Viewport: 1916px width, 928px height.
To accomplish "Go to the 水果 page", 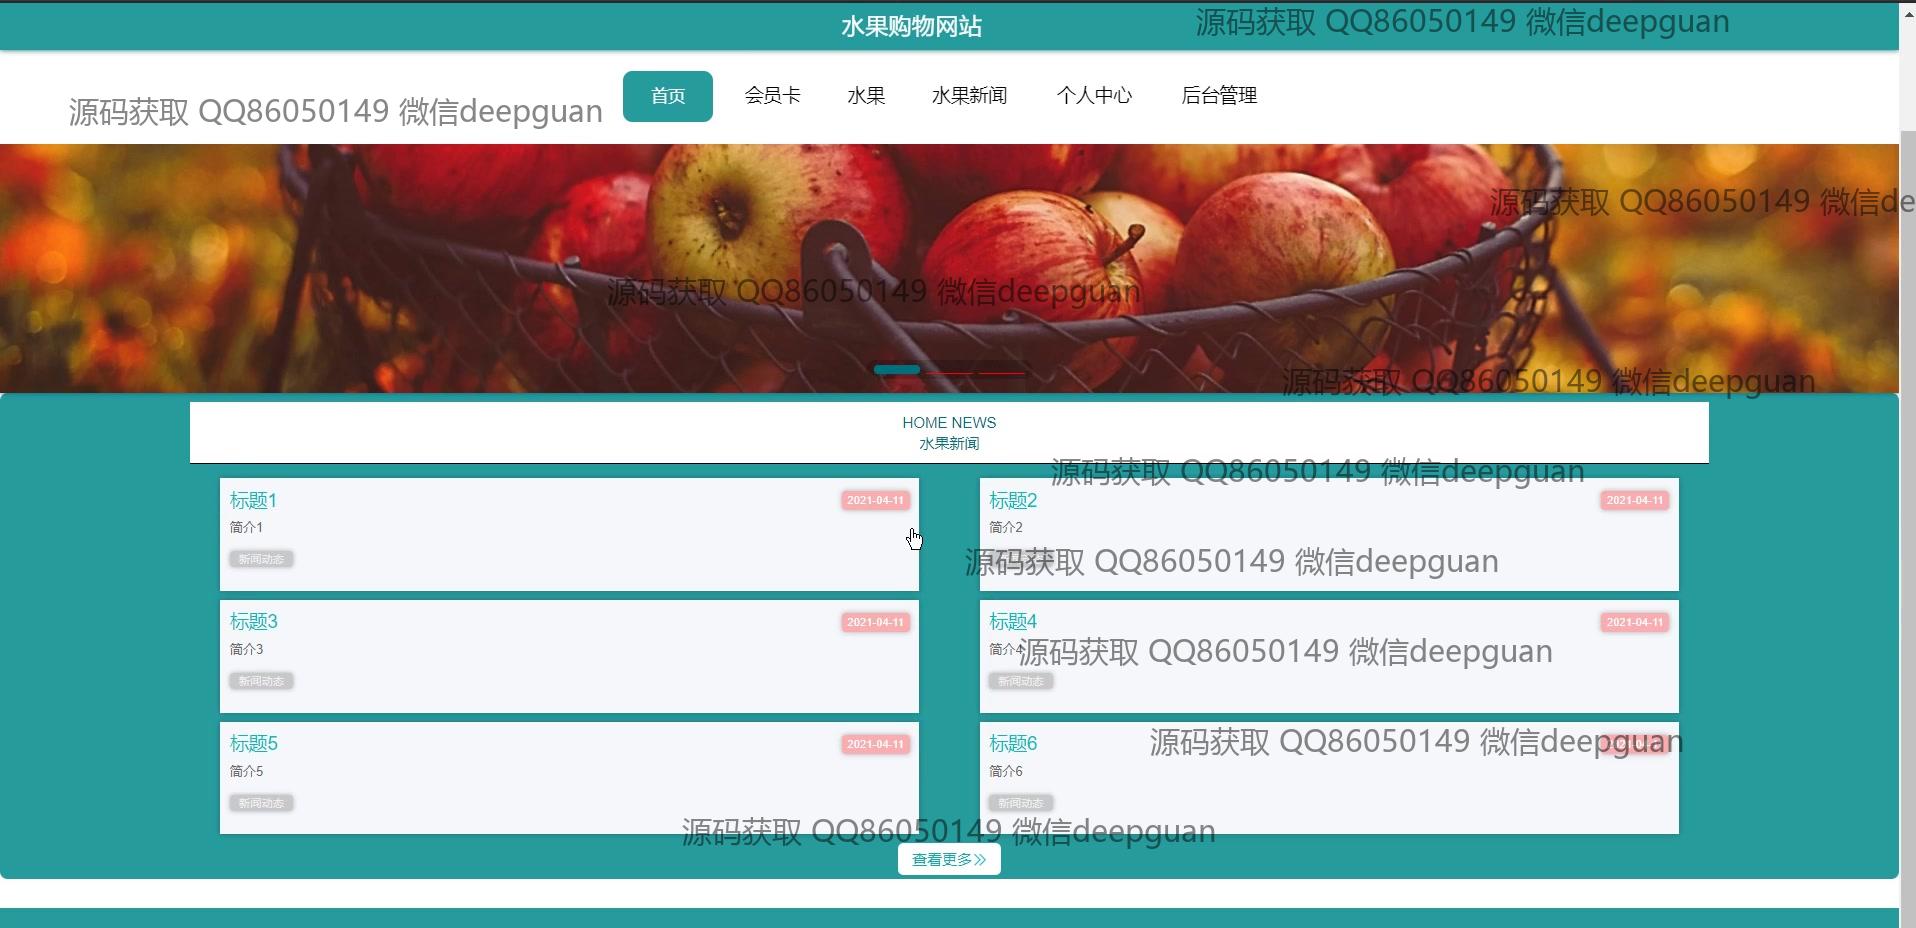I will pos(866,96).
